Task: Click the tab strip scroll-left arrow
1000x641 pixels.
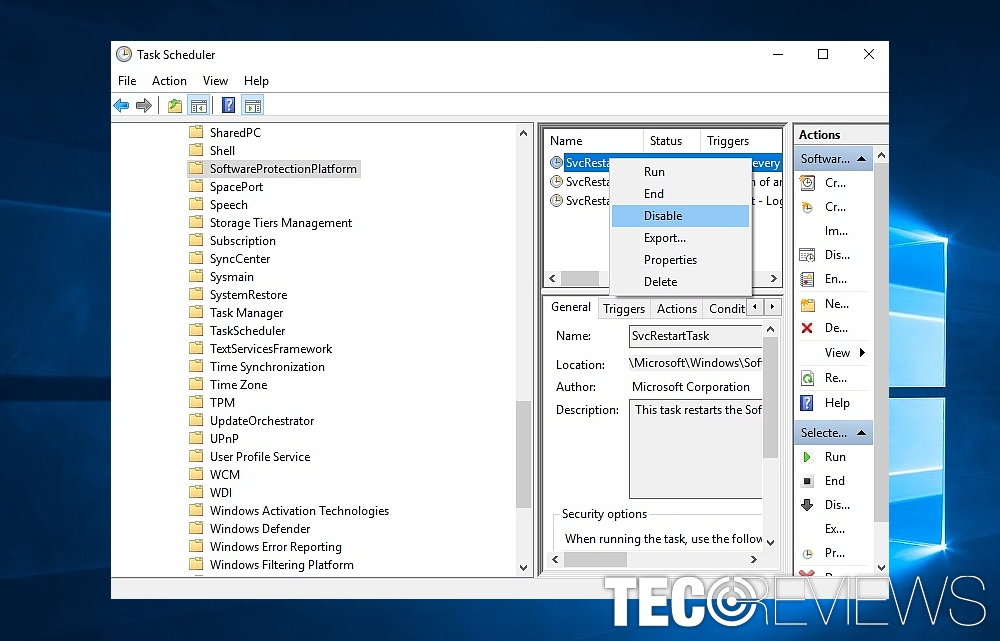Action: pyautogui.click(x=755, y=307)
